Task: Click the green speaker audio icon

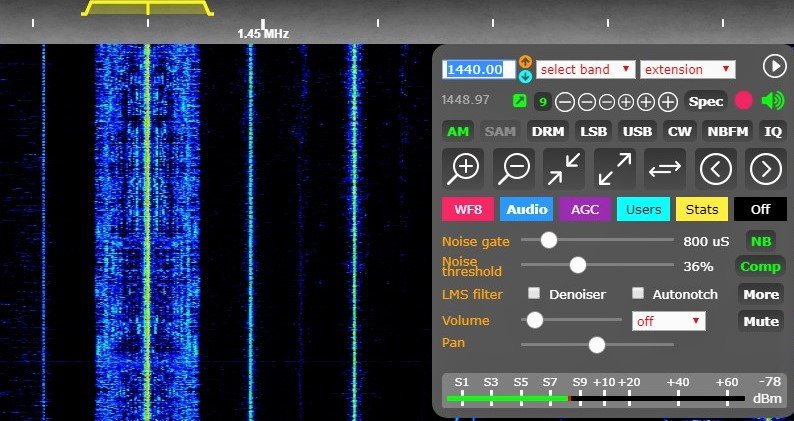Action: pos(773,101)
